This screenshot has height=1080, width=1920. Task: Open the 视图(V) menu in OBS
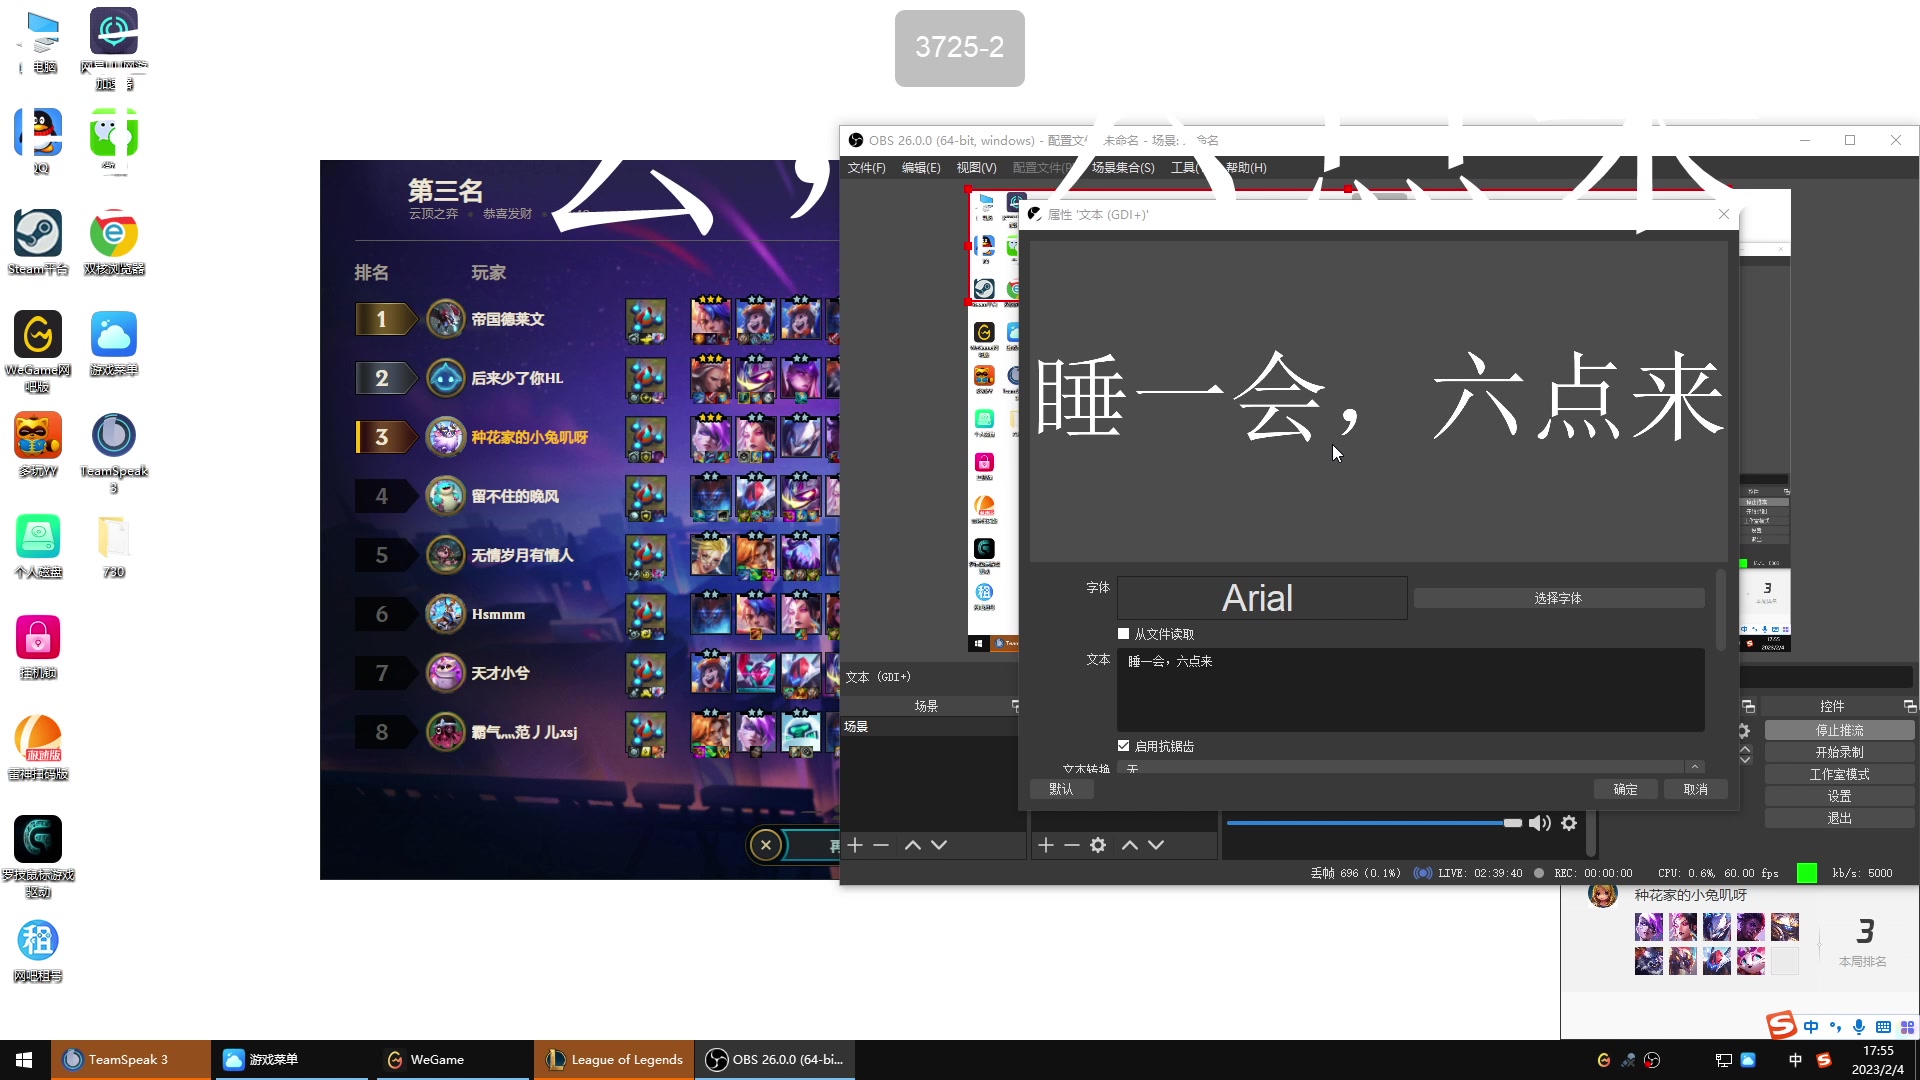pos(976,167)
